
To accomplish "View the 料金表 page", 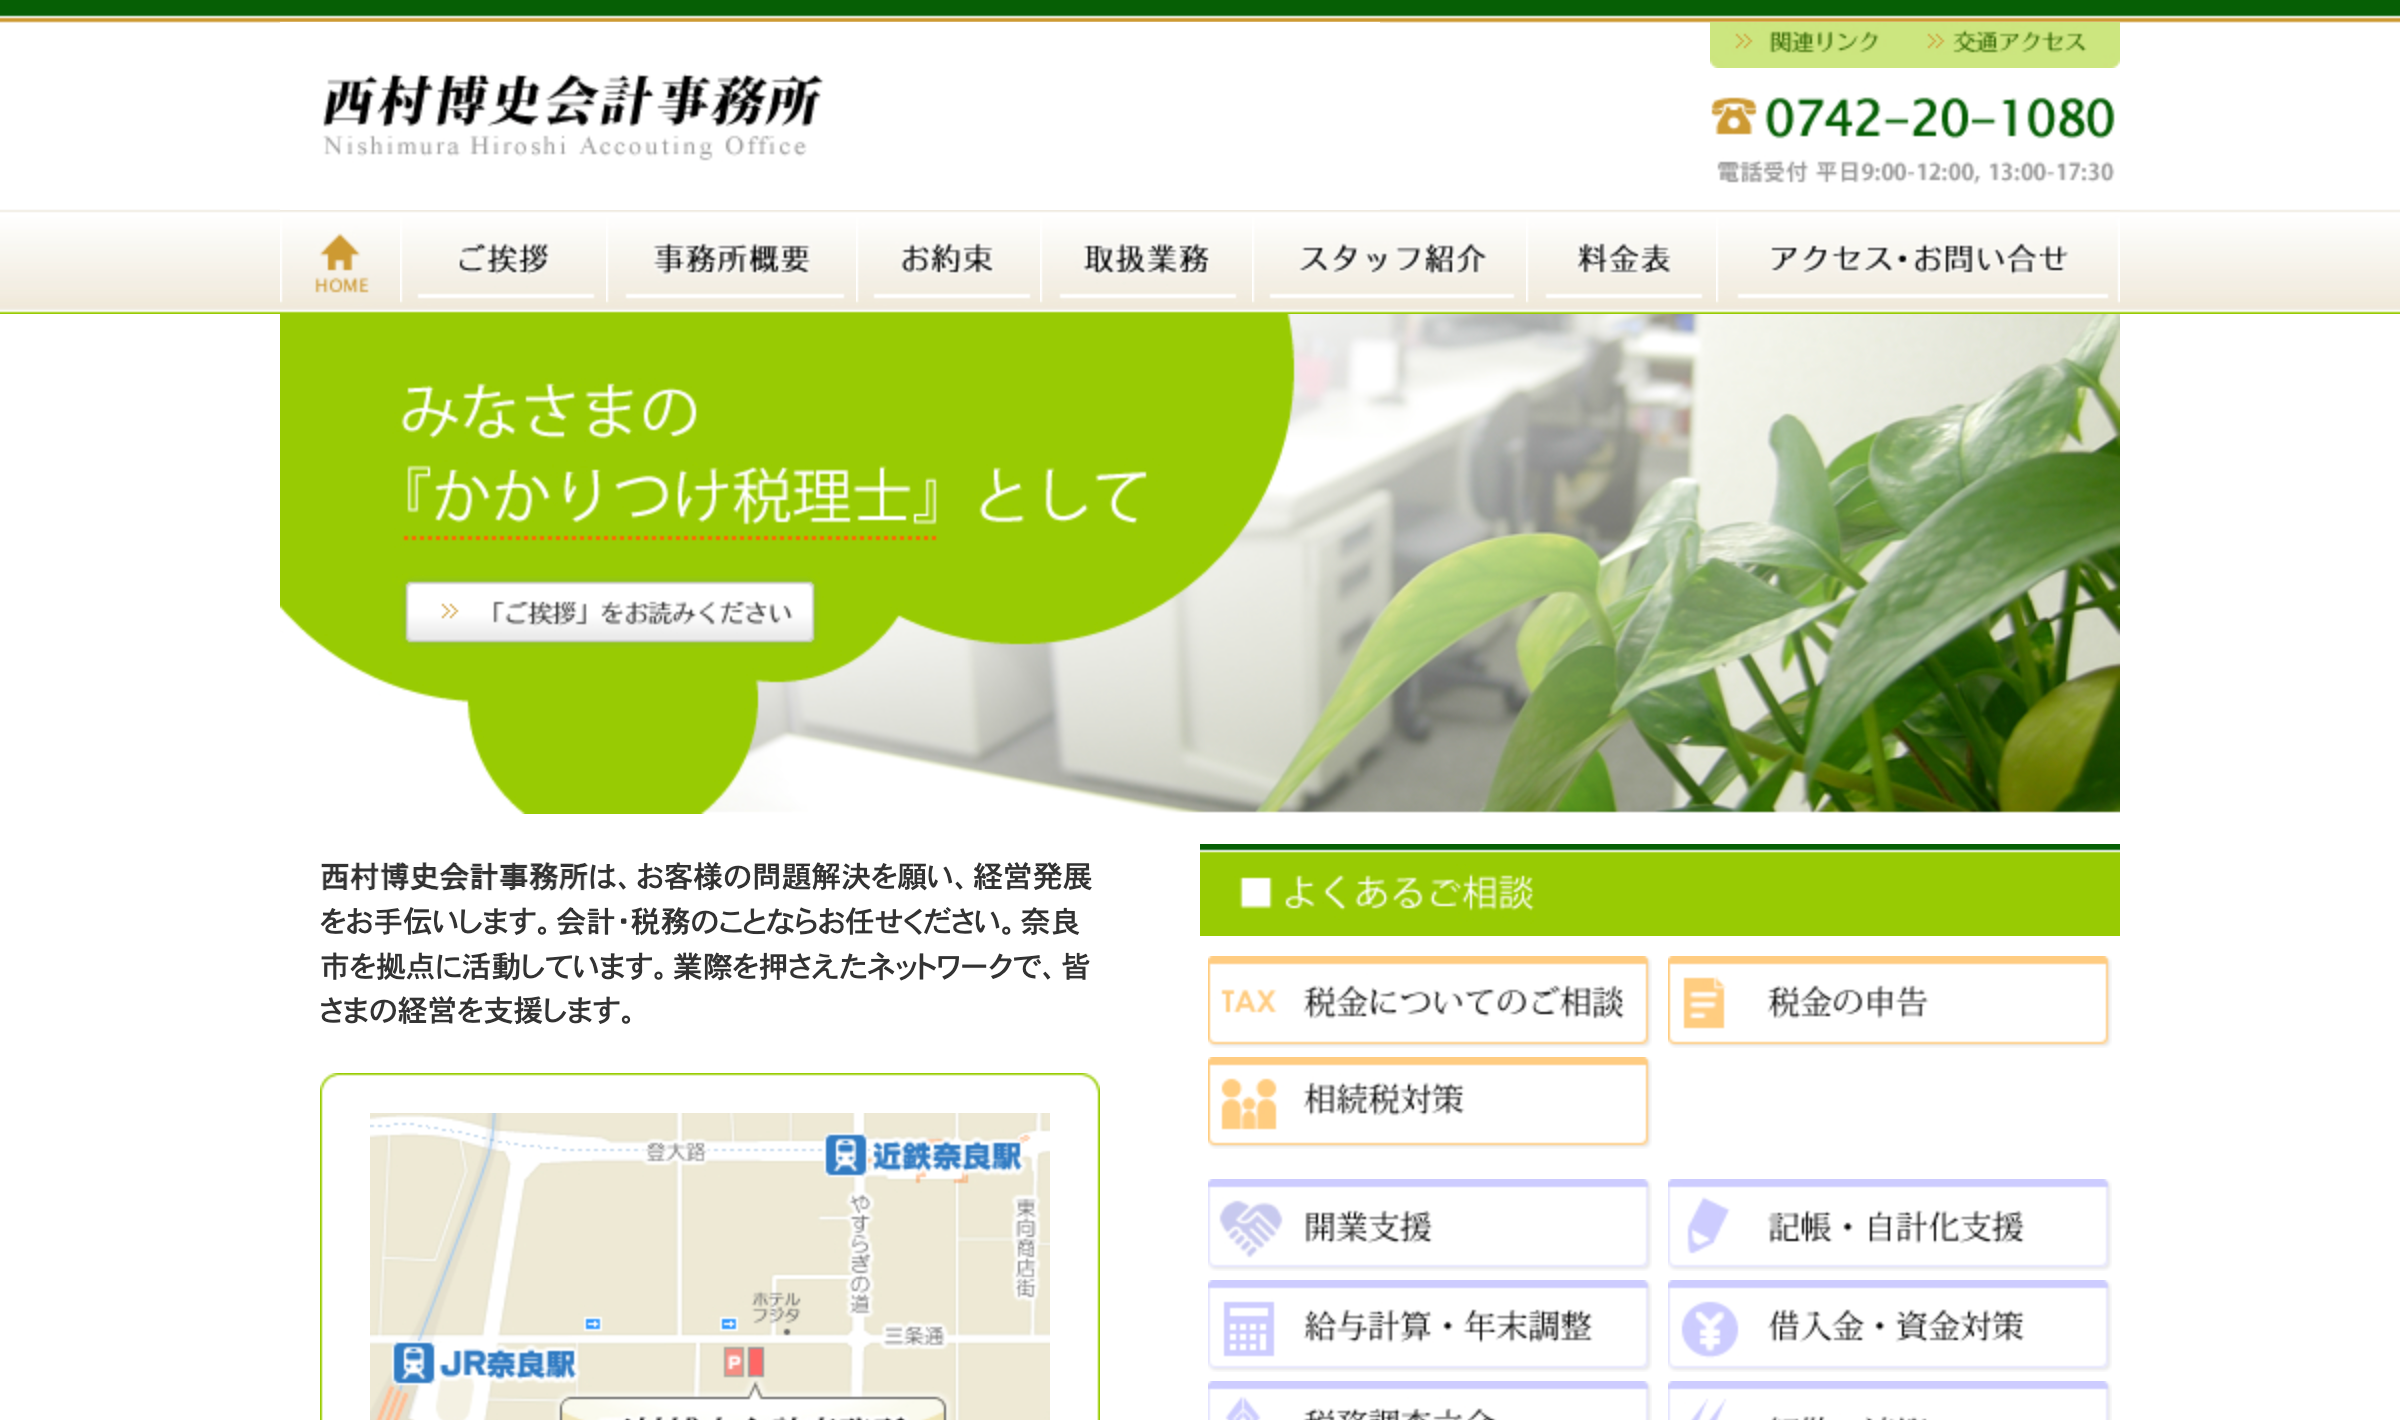I will click(x=1623, y=260).
